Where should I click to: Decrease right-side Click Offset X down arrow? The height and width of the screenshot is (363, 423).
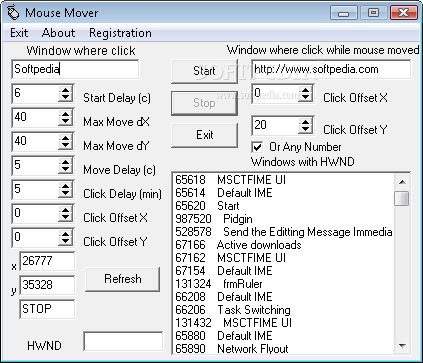306,98
